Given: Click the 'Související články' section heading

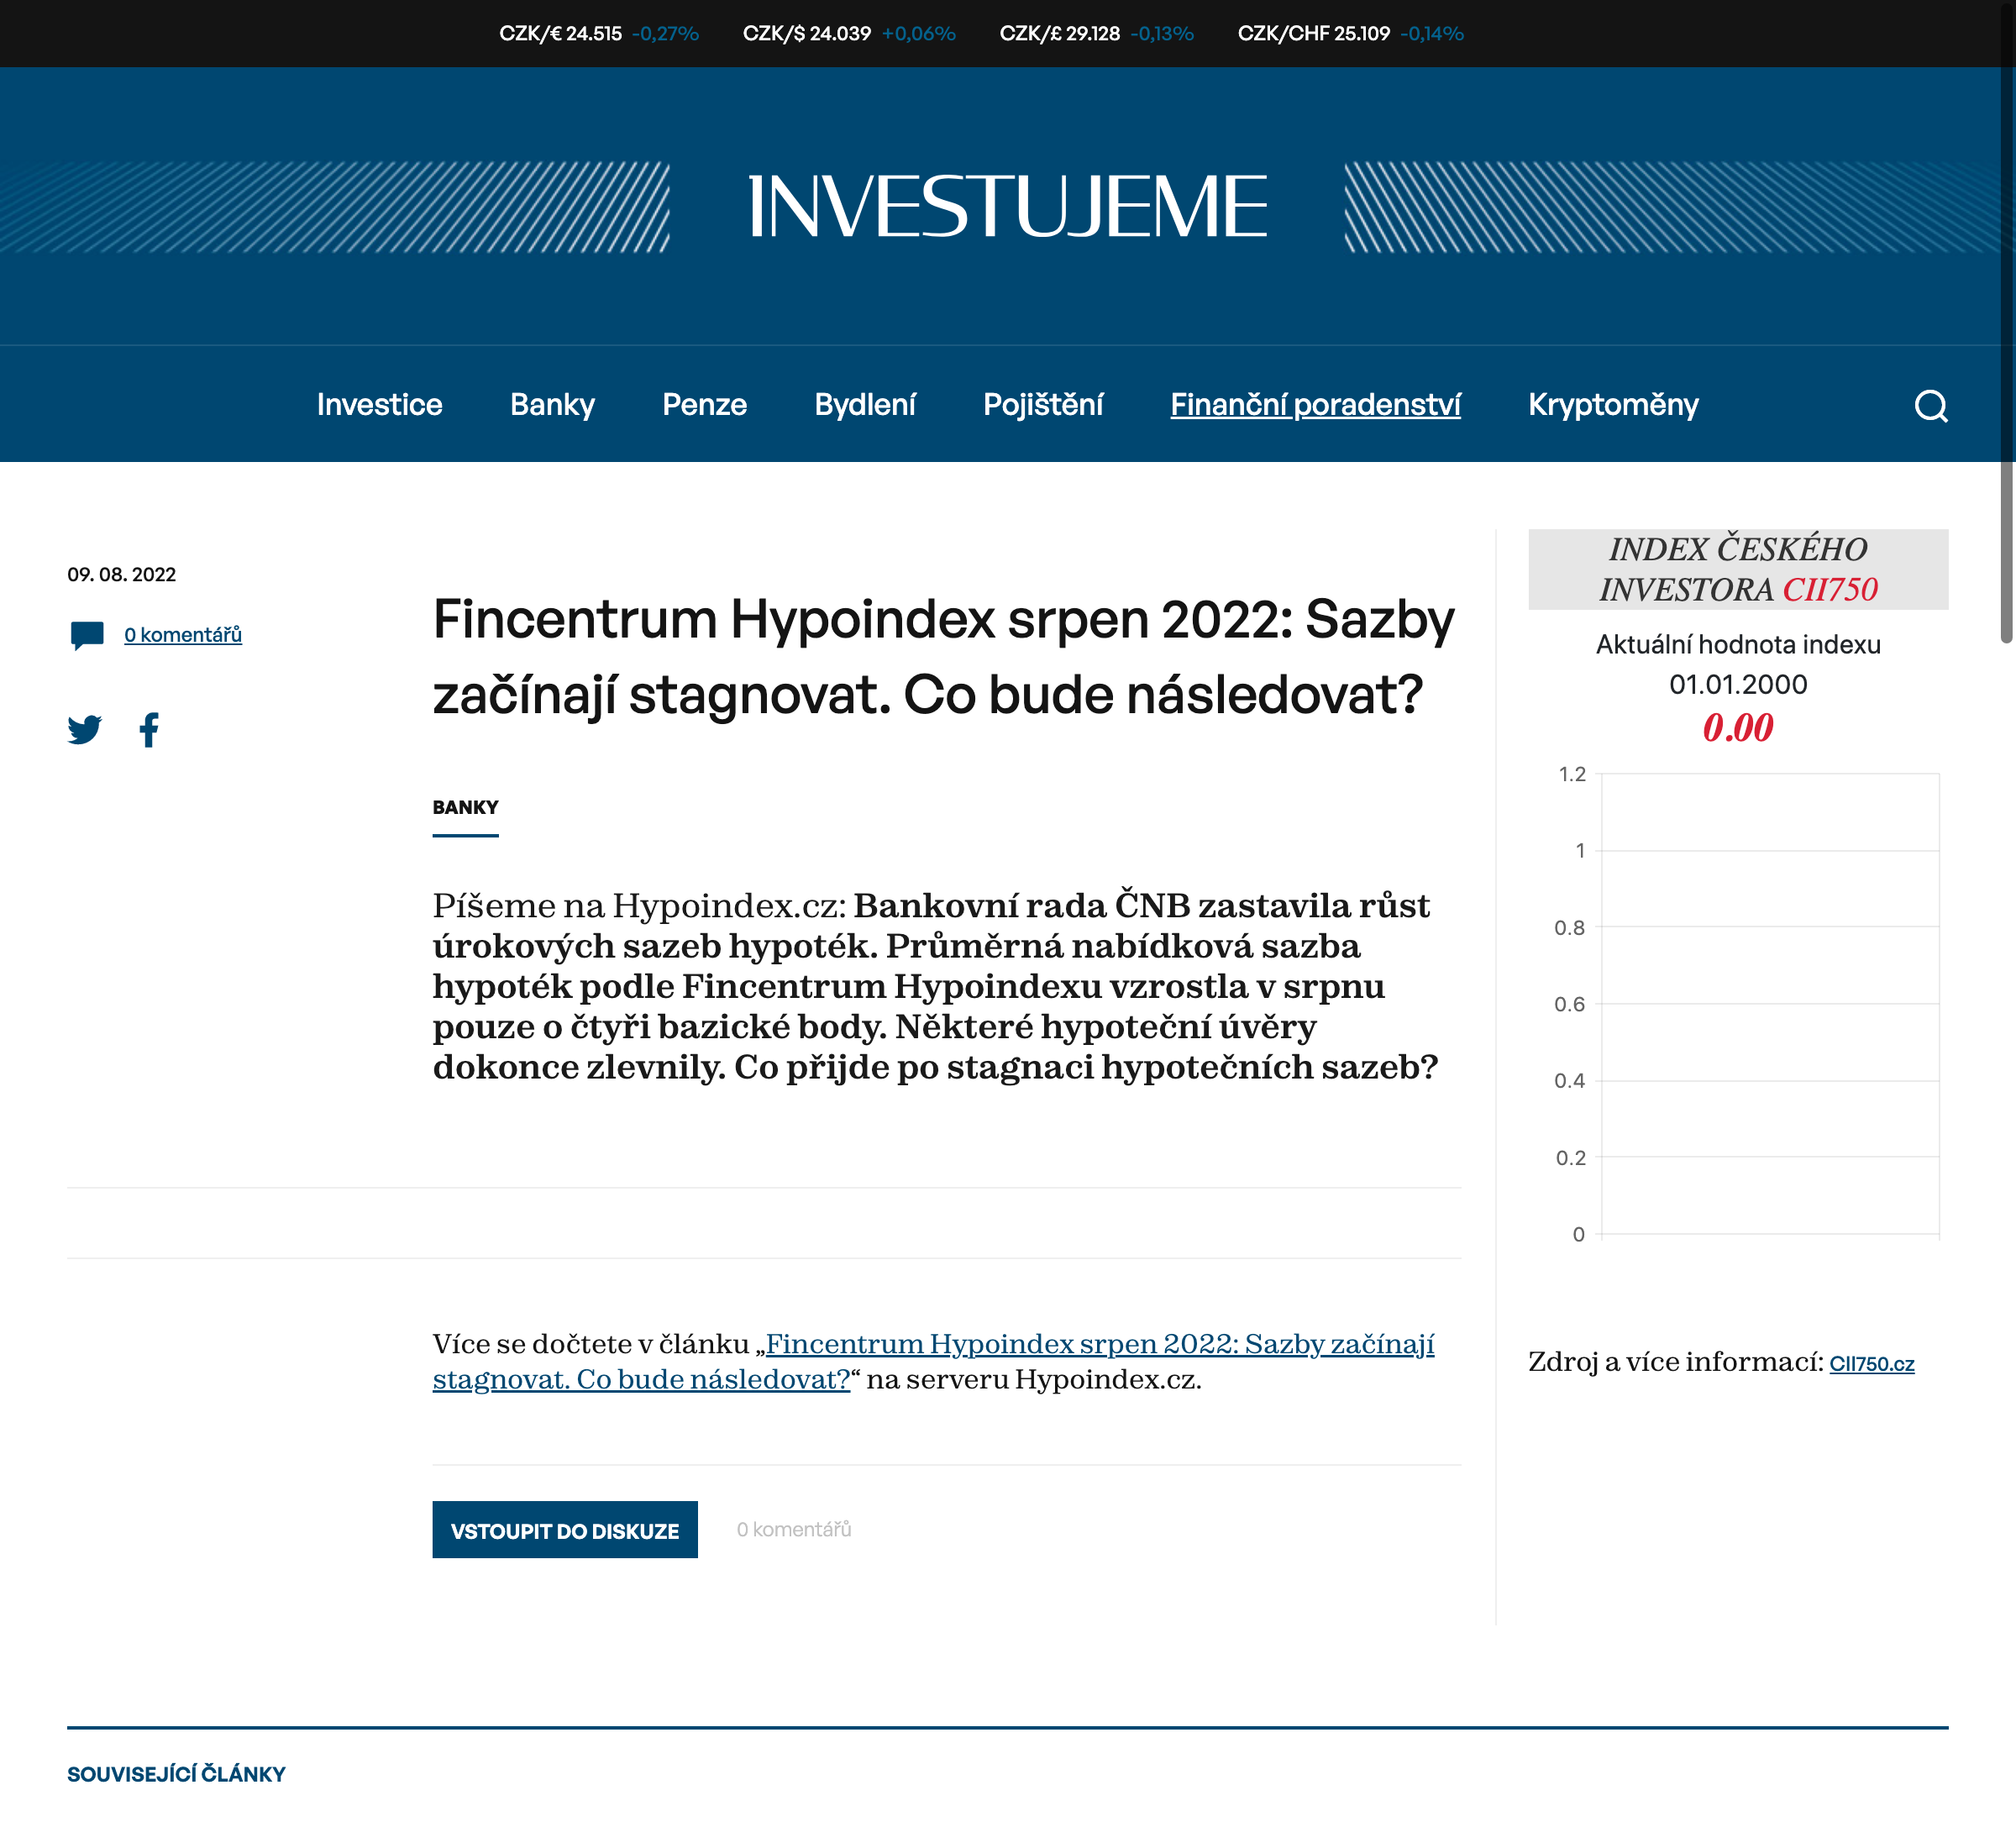Looking at the screenshot, I should point(176,1774).
